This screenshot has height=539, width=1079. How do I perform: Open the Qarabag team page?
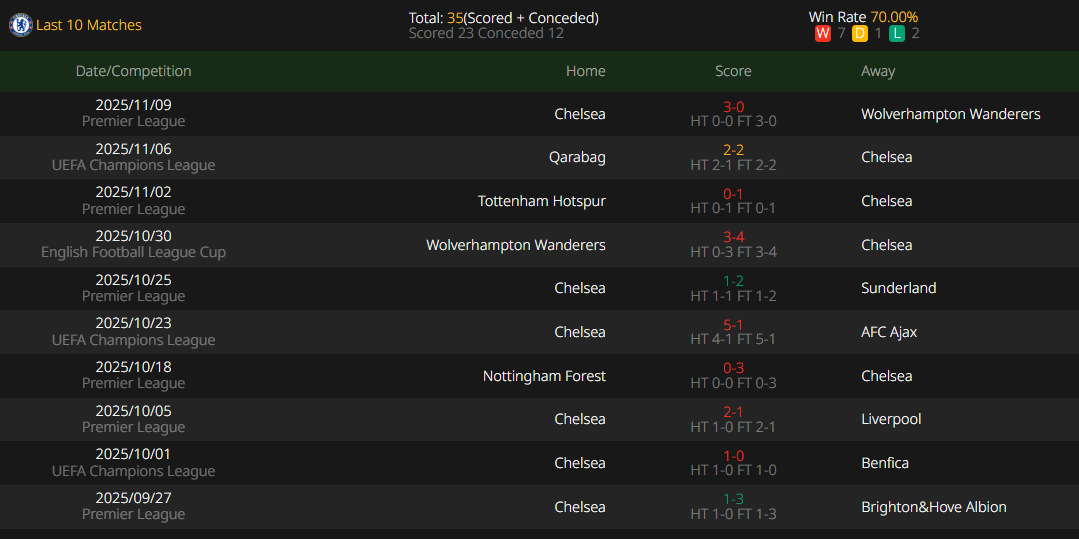(x=577, y=157)
